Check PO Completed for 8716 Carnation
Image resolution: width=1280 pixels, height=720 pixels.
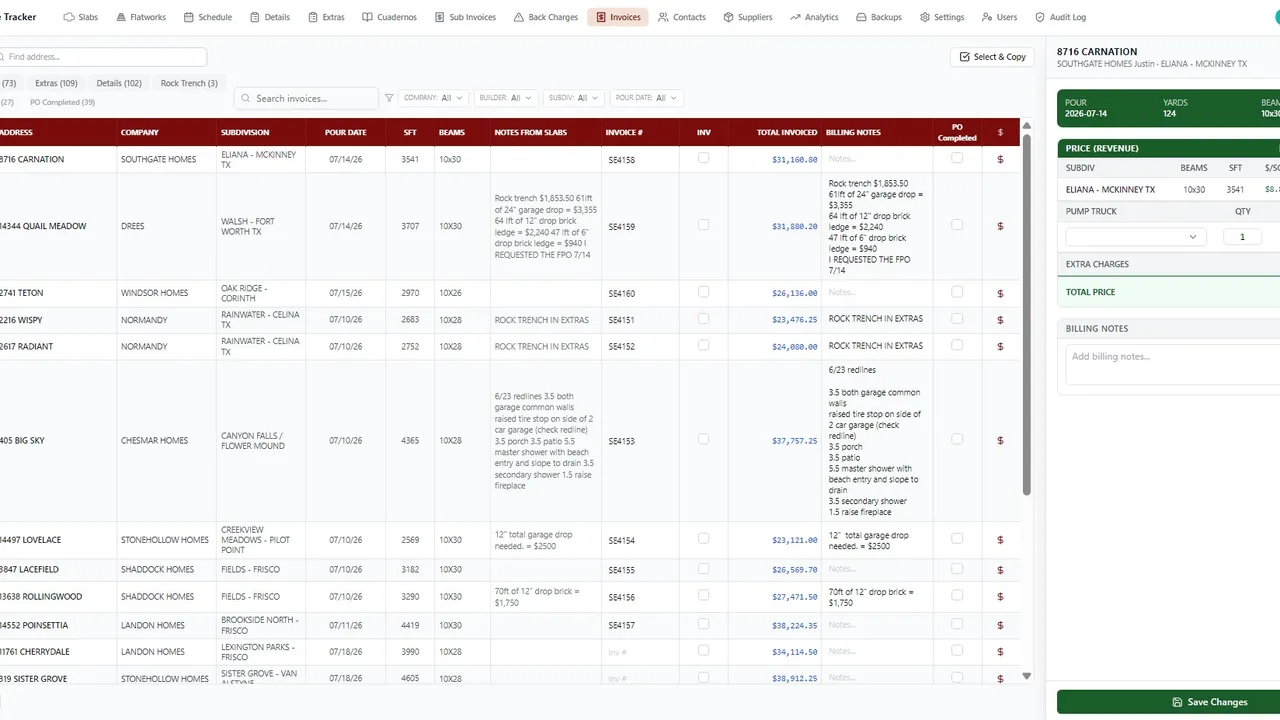957,158
